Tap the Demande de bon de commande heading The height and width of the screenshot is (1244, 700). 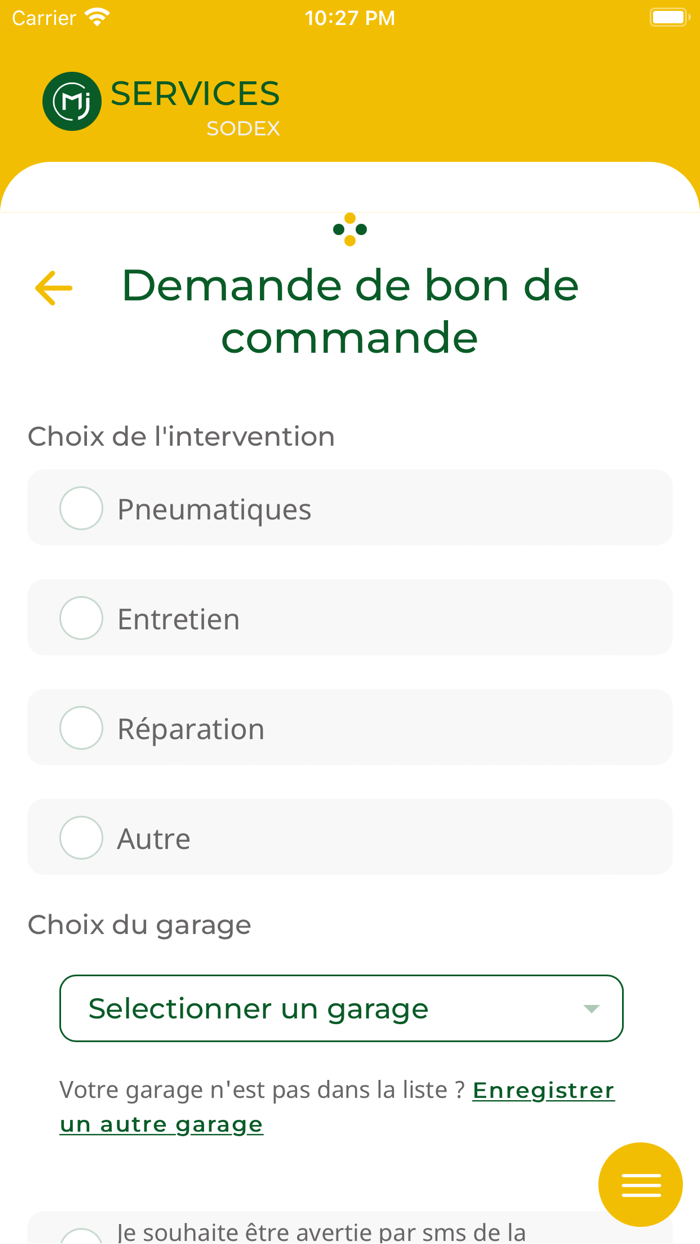350,311
